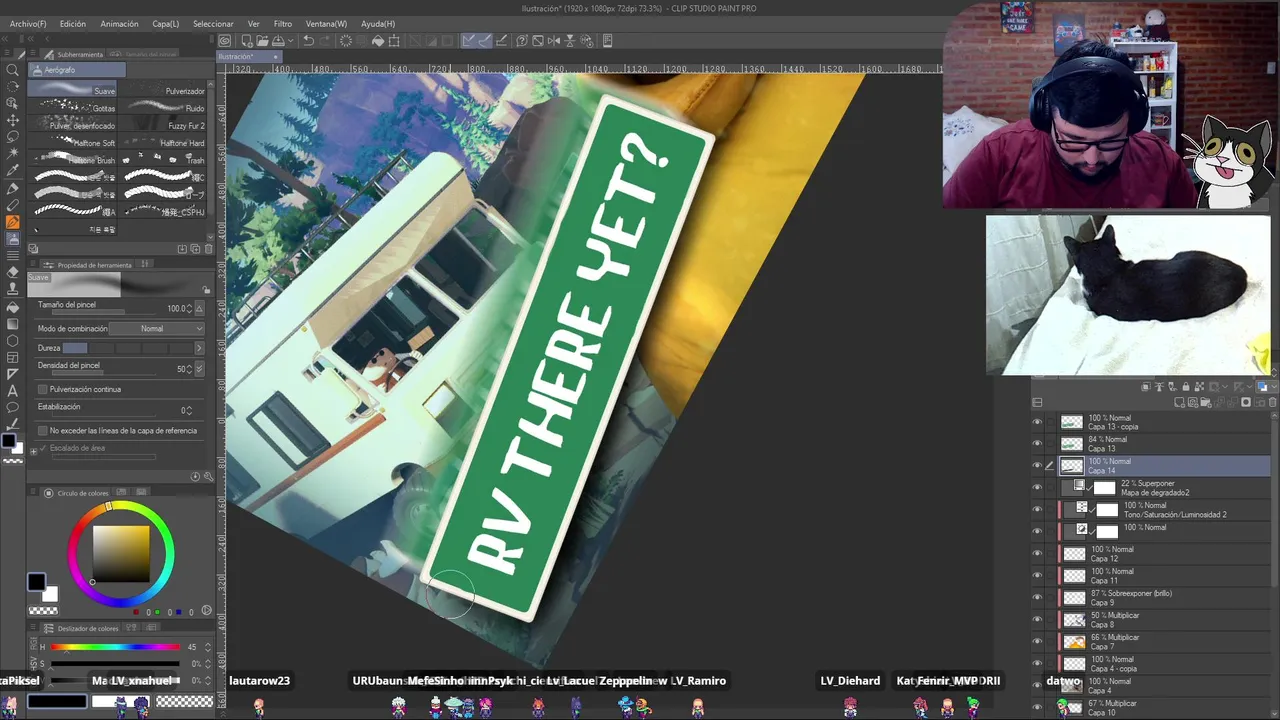Image resolution: width=1280 pixels, height=720 pixels.
Task: Click the New document icon
Action: click(x=245, y=41)
